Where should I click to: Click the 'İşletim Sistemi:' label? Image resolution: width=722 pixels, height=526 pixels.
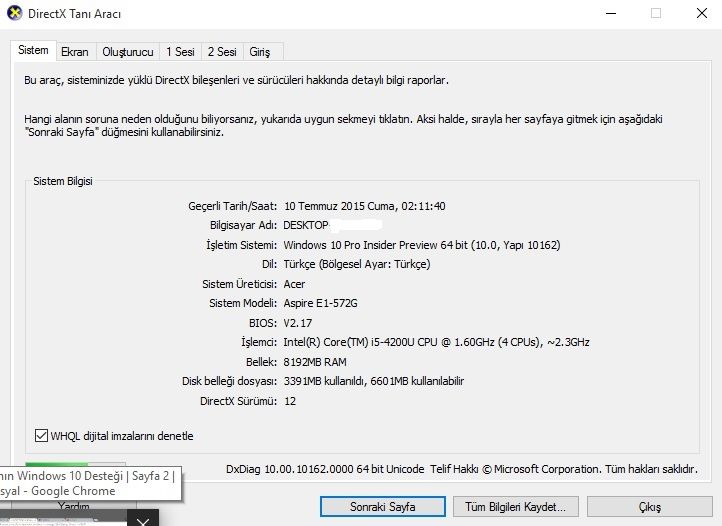(x=242, y=245)
